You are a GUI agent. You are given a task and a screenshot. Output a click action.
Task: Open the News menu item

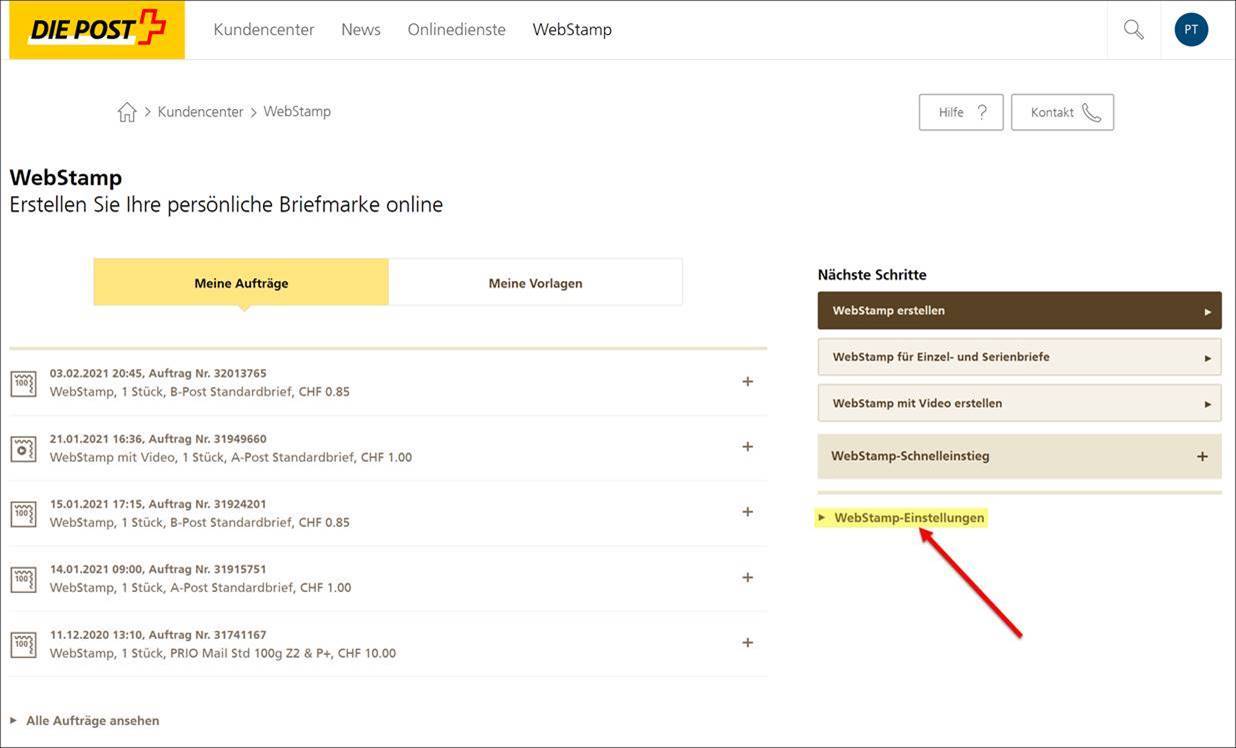[x=361, y=30]
